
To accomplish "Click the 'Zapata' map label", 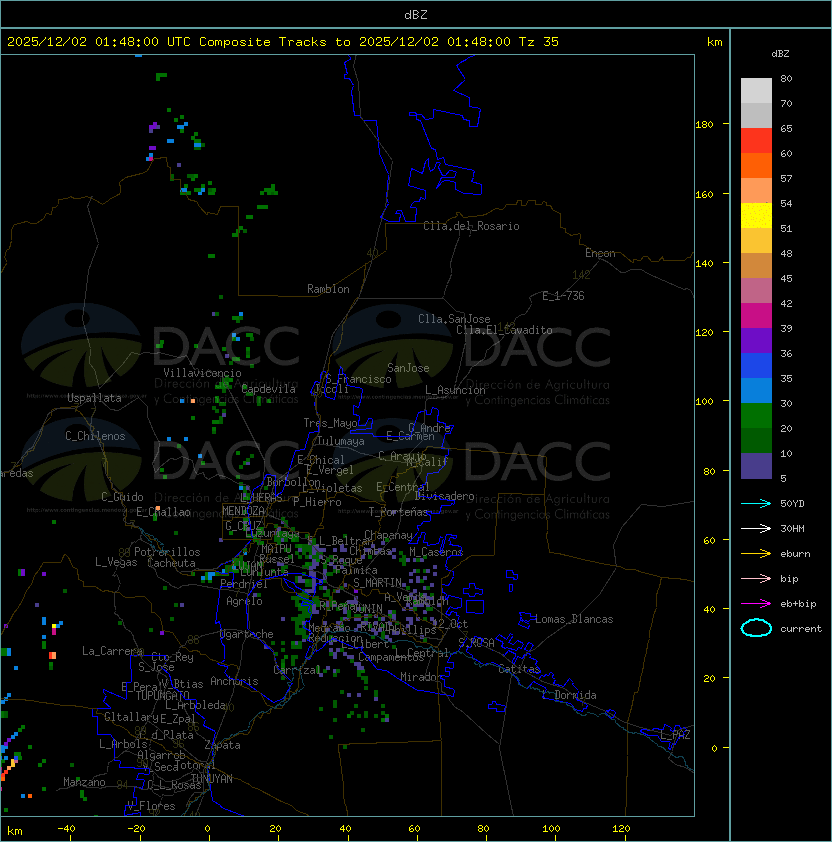I will [x=222, y=745].
